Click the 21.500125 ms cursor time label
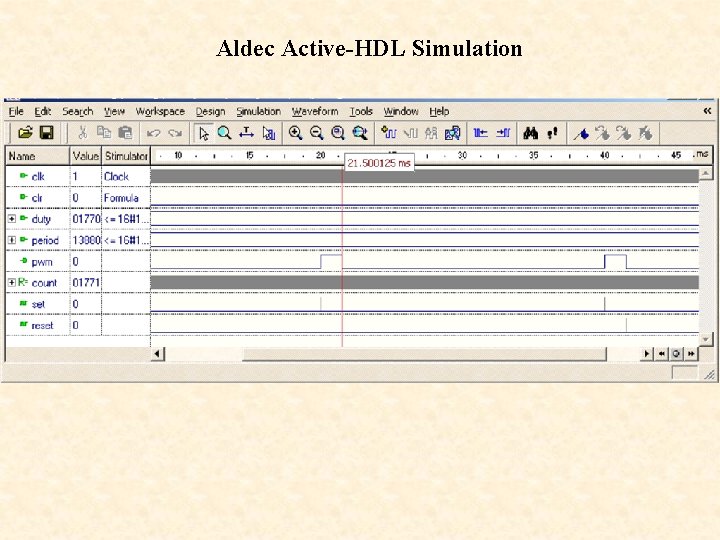720x540 pixels. (x=379, y=163)
